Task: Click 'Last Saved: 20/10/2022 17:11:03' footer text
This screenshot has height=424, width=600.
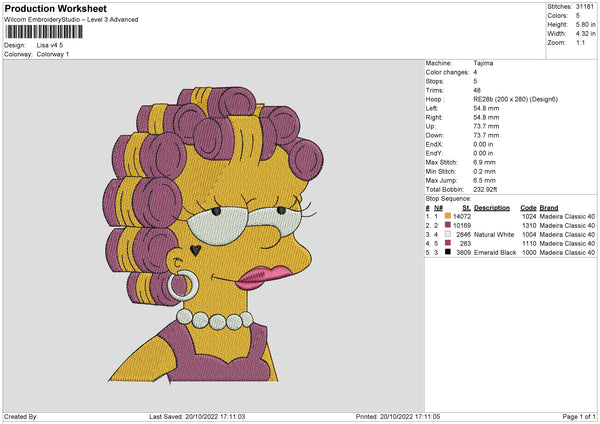Action: click(197, 416)
